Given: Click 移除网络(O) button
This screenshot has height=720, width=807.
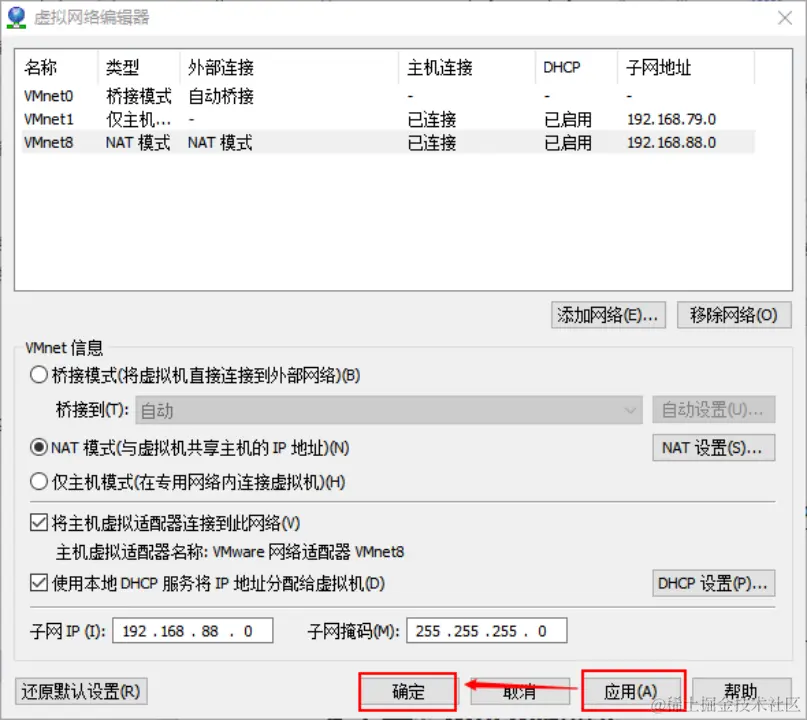Looking at the screenshot, I should [x=734, y=315].
